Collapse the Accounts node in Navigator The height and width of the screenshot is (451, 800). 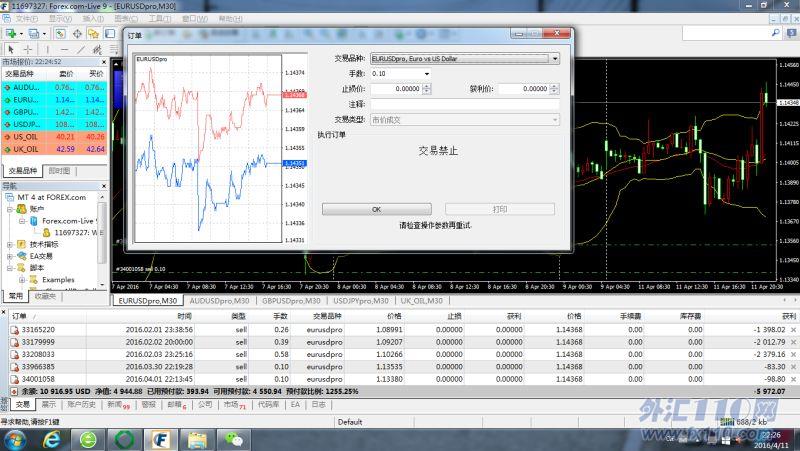(x=10, y=209)
